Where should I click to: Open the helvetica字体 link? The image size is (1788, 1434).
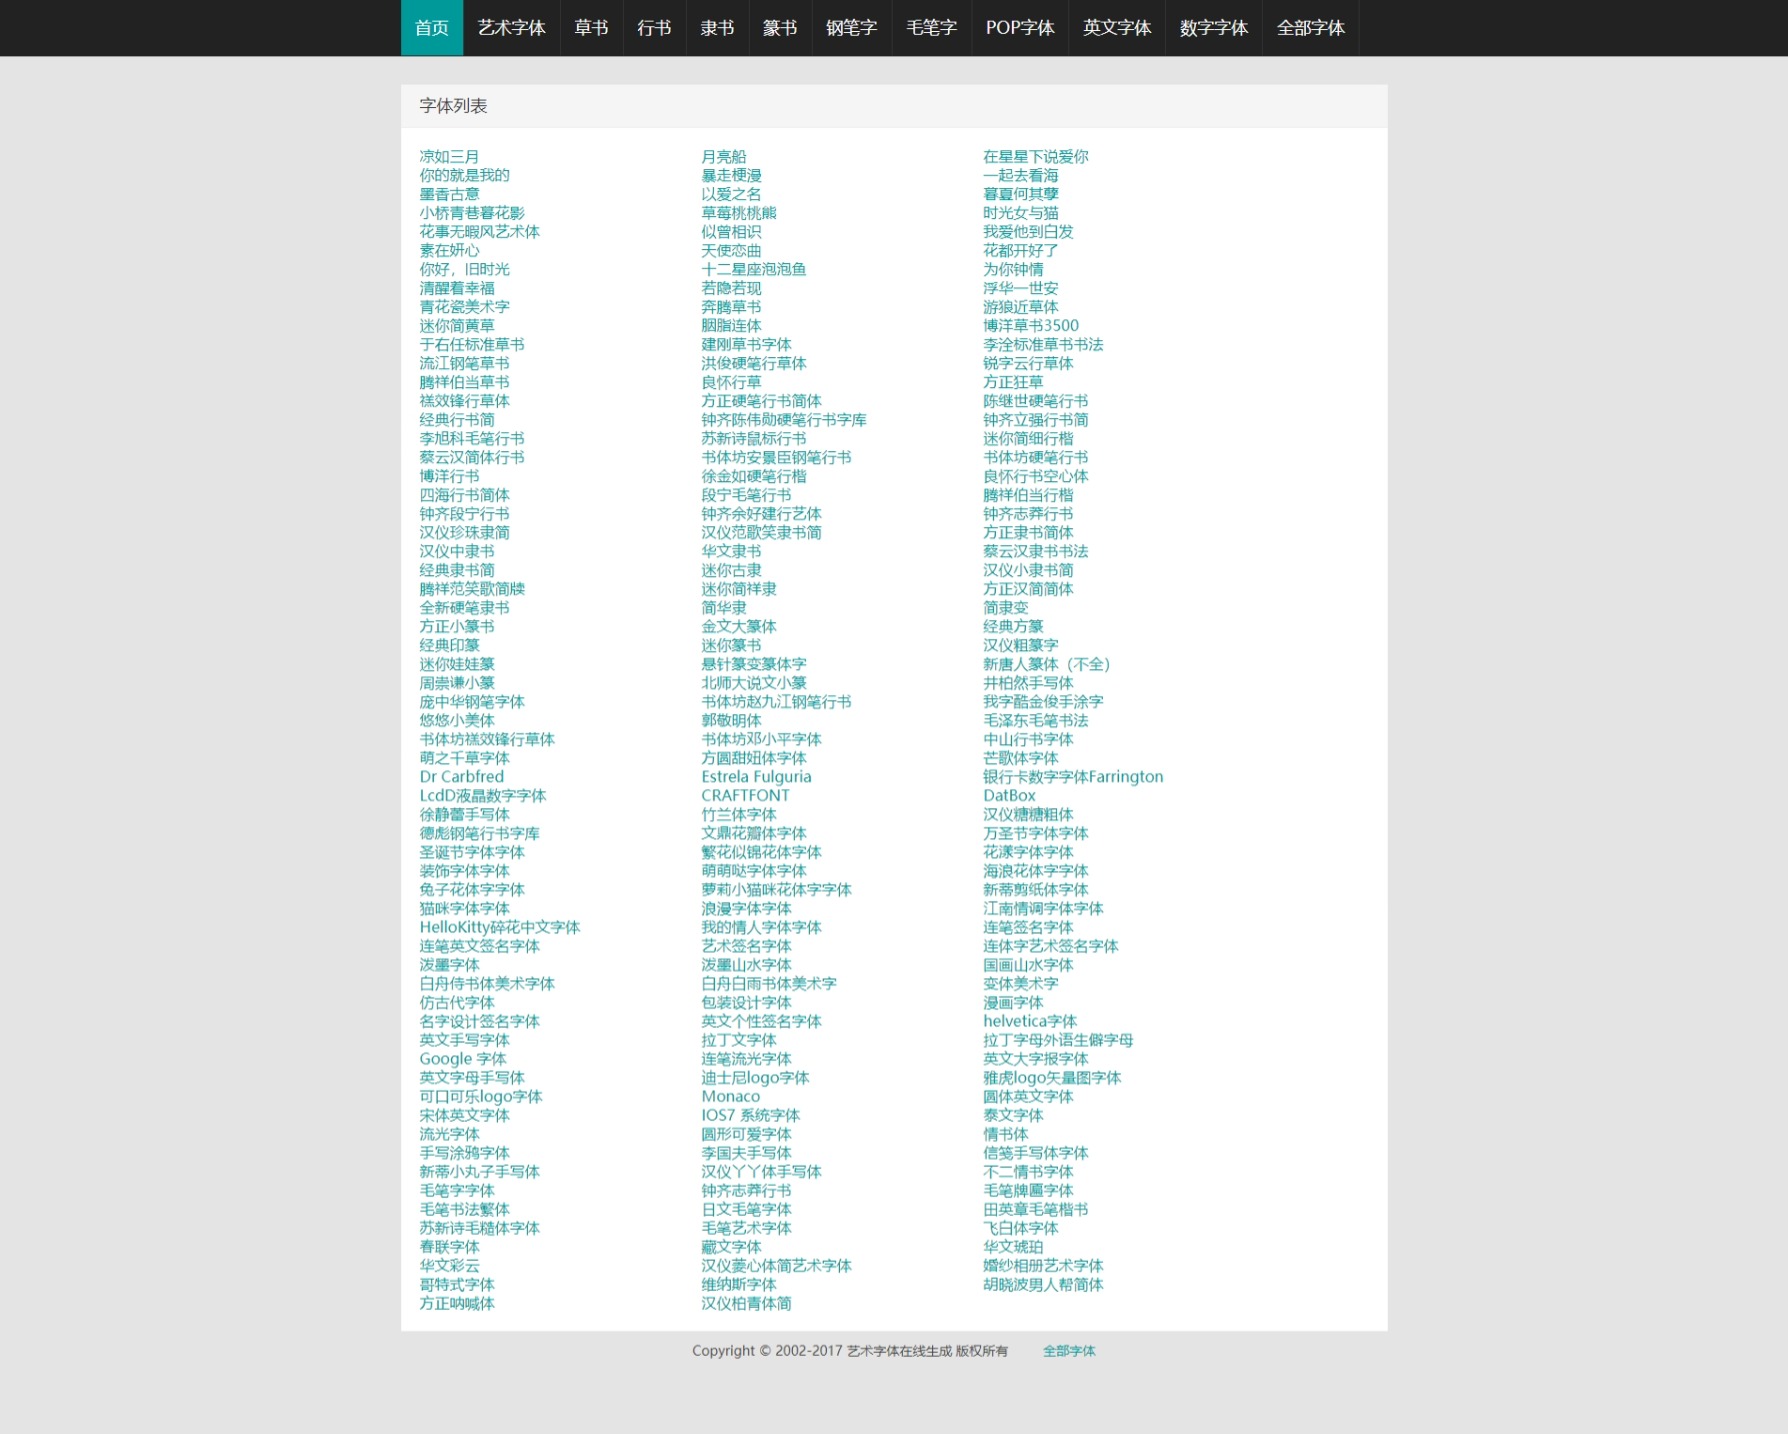(x=1029, y=1022)
